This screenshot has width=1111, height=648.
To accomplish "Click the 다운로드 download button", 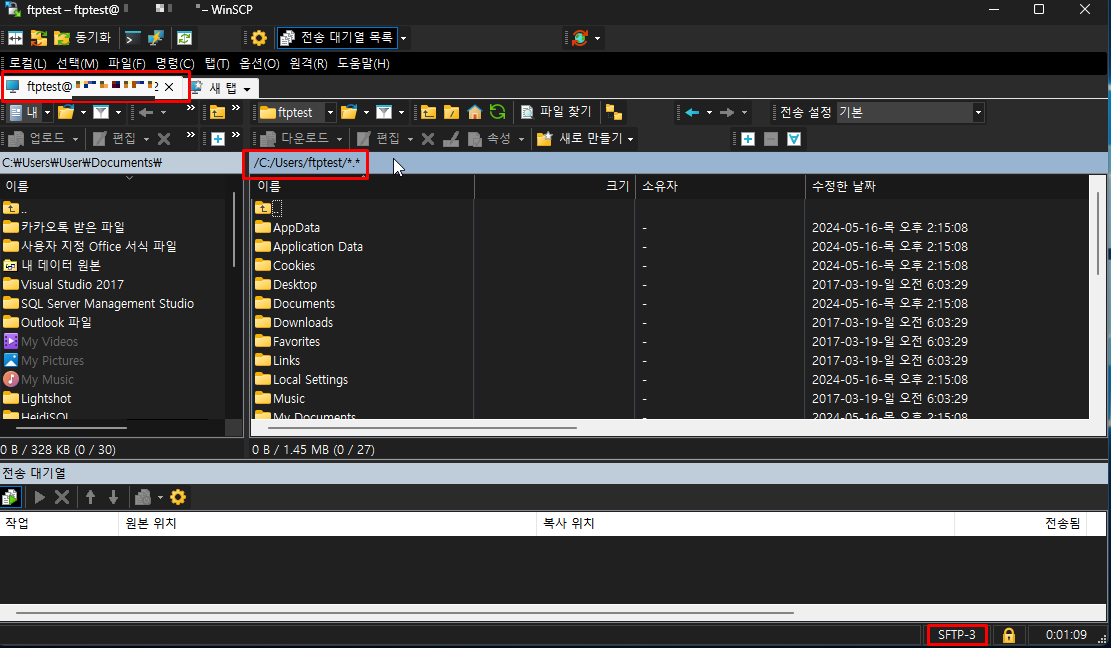I will (x=295, y=139).
